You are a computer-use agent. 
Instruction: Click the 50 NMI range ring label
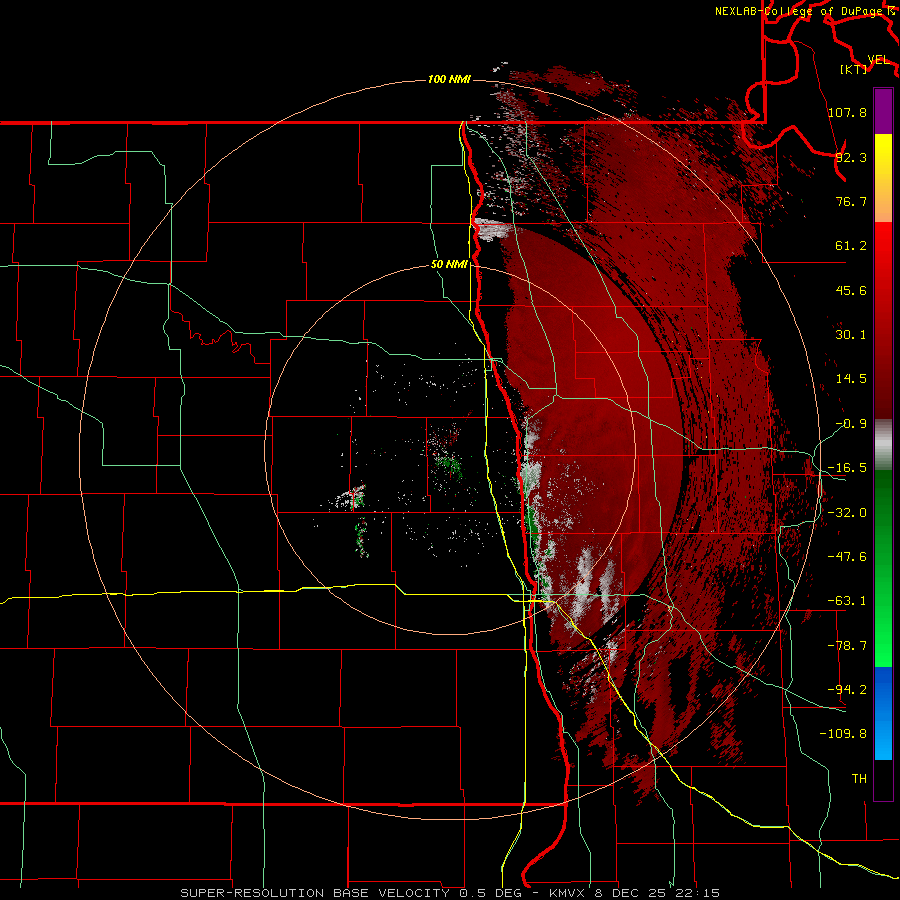click(449, 264)
